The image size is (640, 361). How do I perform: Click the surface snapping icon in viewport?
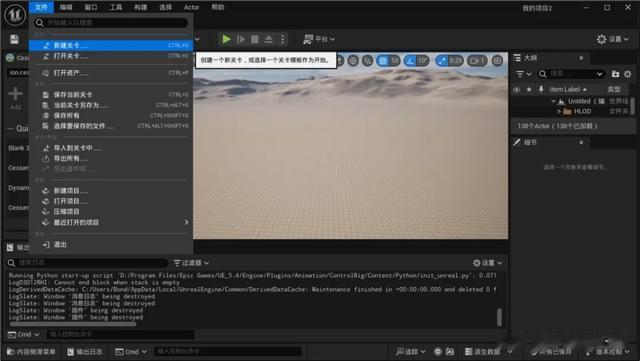367,61
